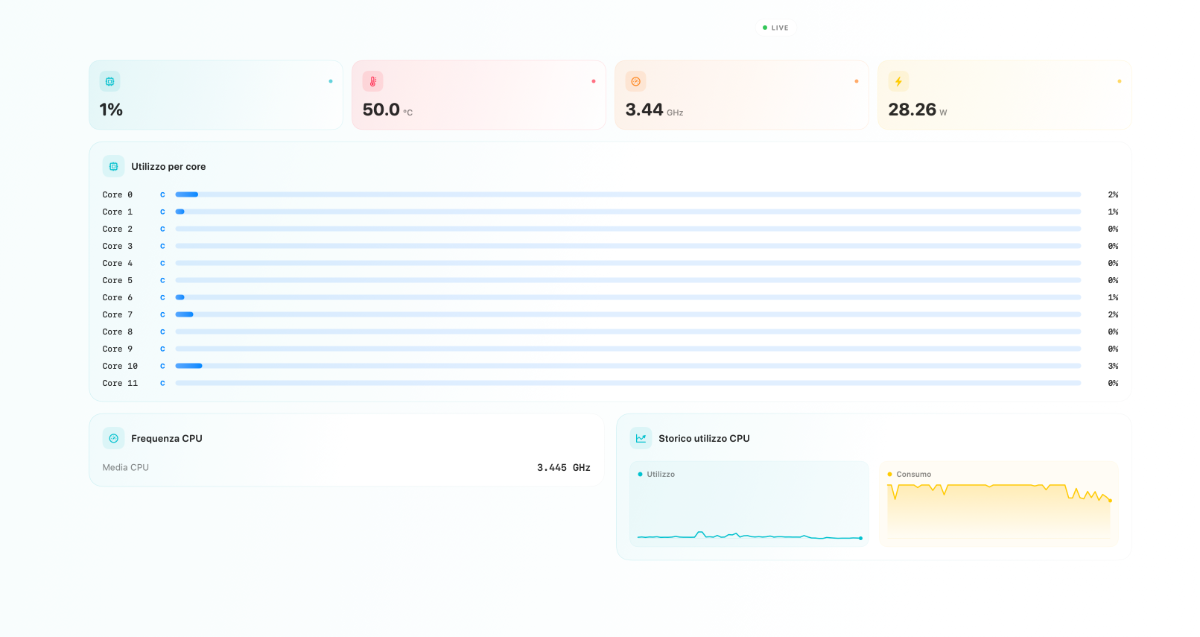The image size is (1200, 637).
Task: Click the Core 5 row label
Action: click(x=117, y=280)
